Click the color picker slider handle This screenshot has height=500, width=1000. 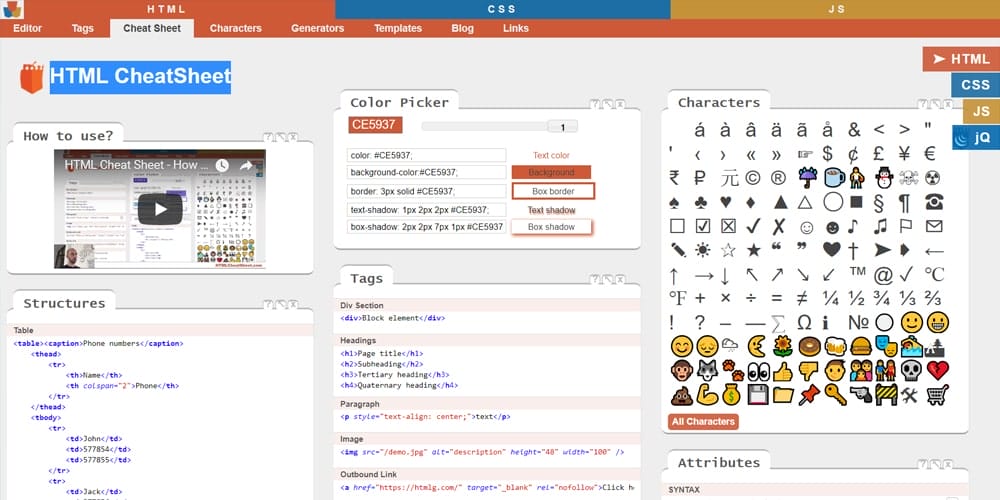click(562, 127)
